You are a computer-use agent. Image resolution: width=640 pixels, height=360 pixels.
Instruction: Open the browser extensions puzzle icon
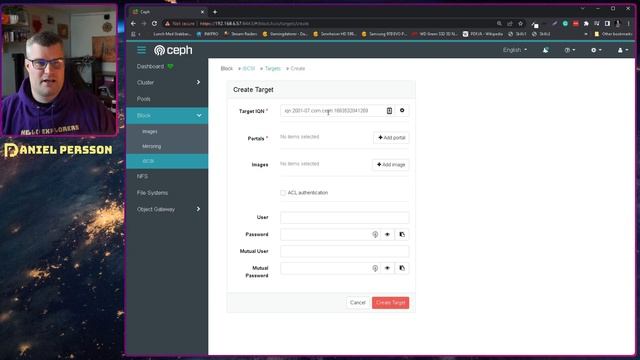tap(586, 24)
